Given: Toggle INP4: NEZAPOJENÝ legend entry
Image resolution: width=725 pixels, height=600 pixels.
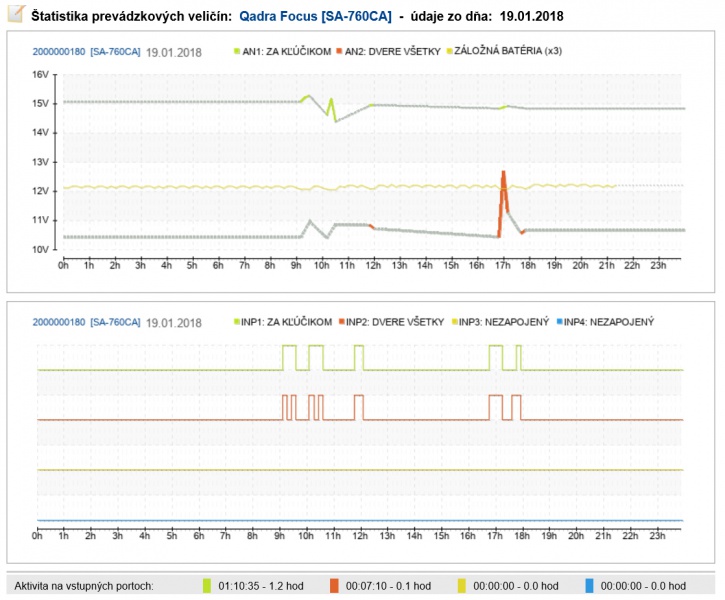Looking at the screenshot, I should (x=605, y=322).
